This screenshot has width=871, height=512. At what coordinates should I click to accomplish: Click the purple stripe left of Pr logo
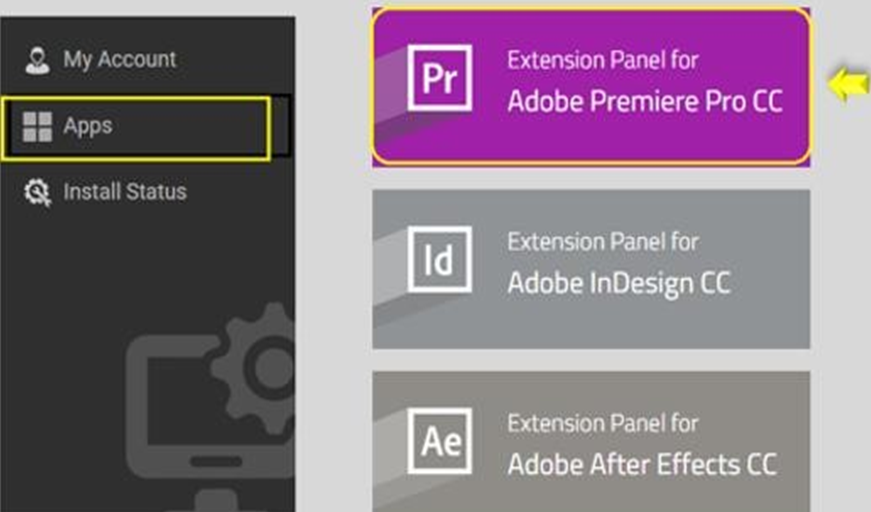[x=390, y=94]
